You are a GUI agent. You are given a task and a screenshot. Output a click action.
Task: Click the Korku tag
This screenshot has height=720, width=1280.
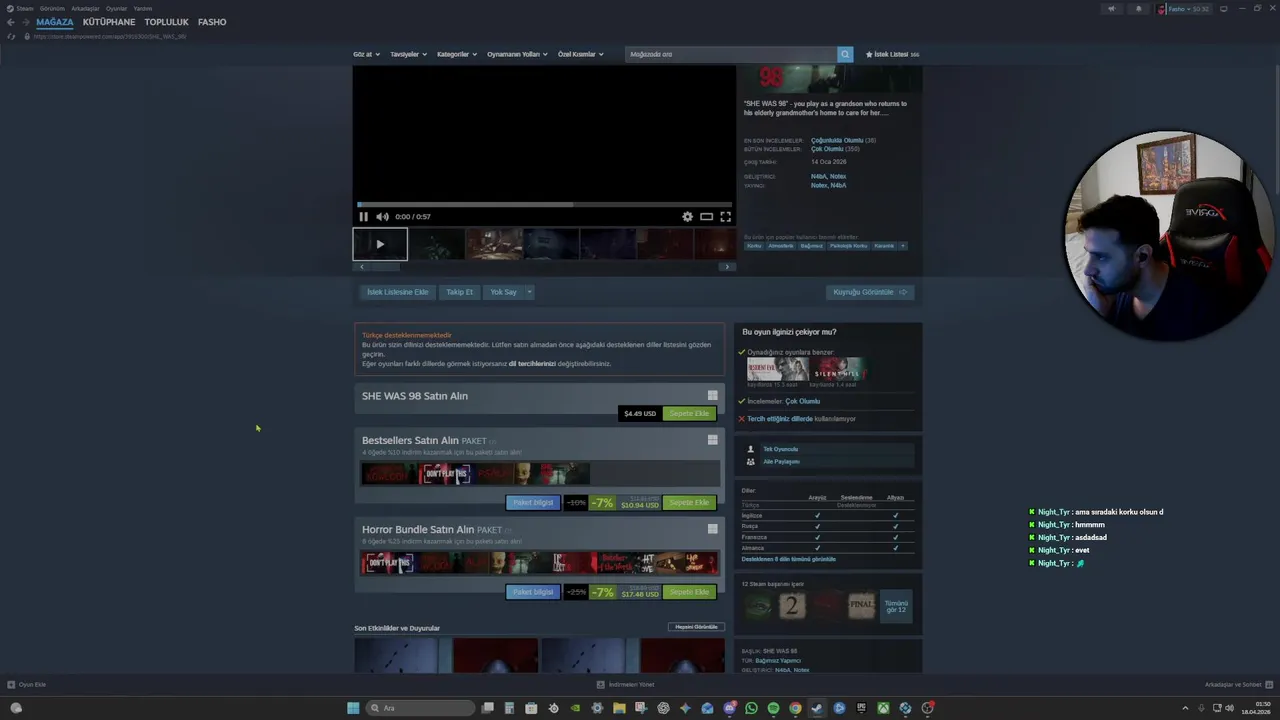[754, 246]
